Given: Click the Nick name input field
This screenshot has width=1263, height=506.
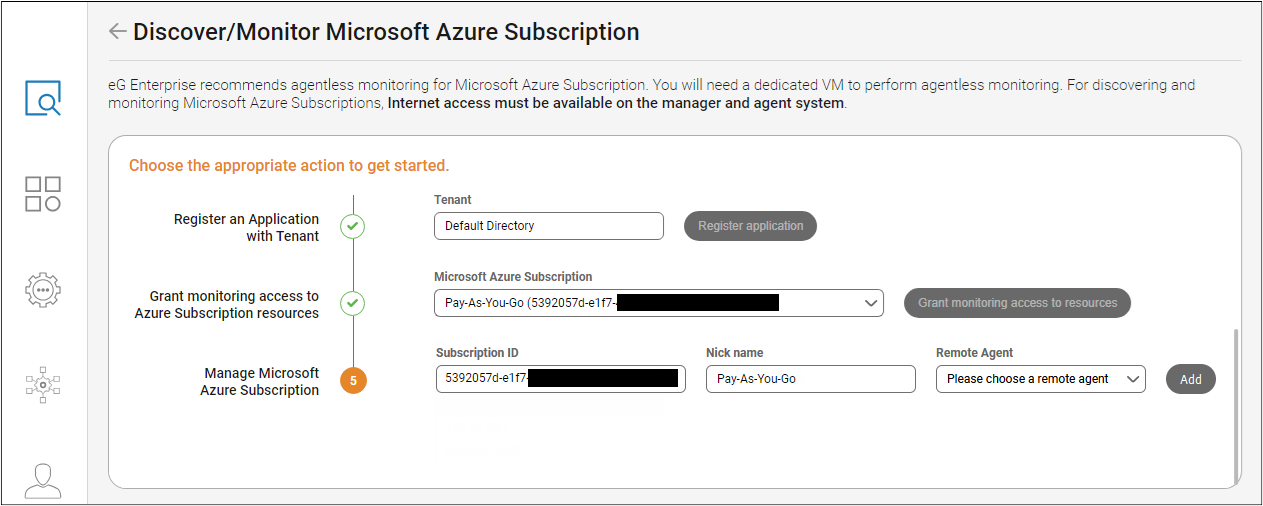Looking at the screenshot, I should click(x=810, y=379).
